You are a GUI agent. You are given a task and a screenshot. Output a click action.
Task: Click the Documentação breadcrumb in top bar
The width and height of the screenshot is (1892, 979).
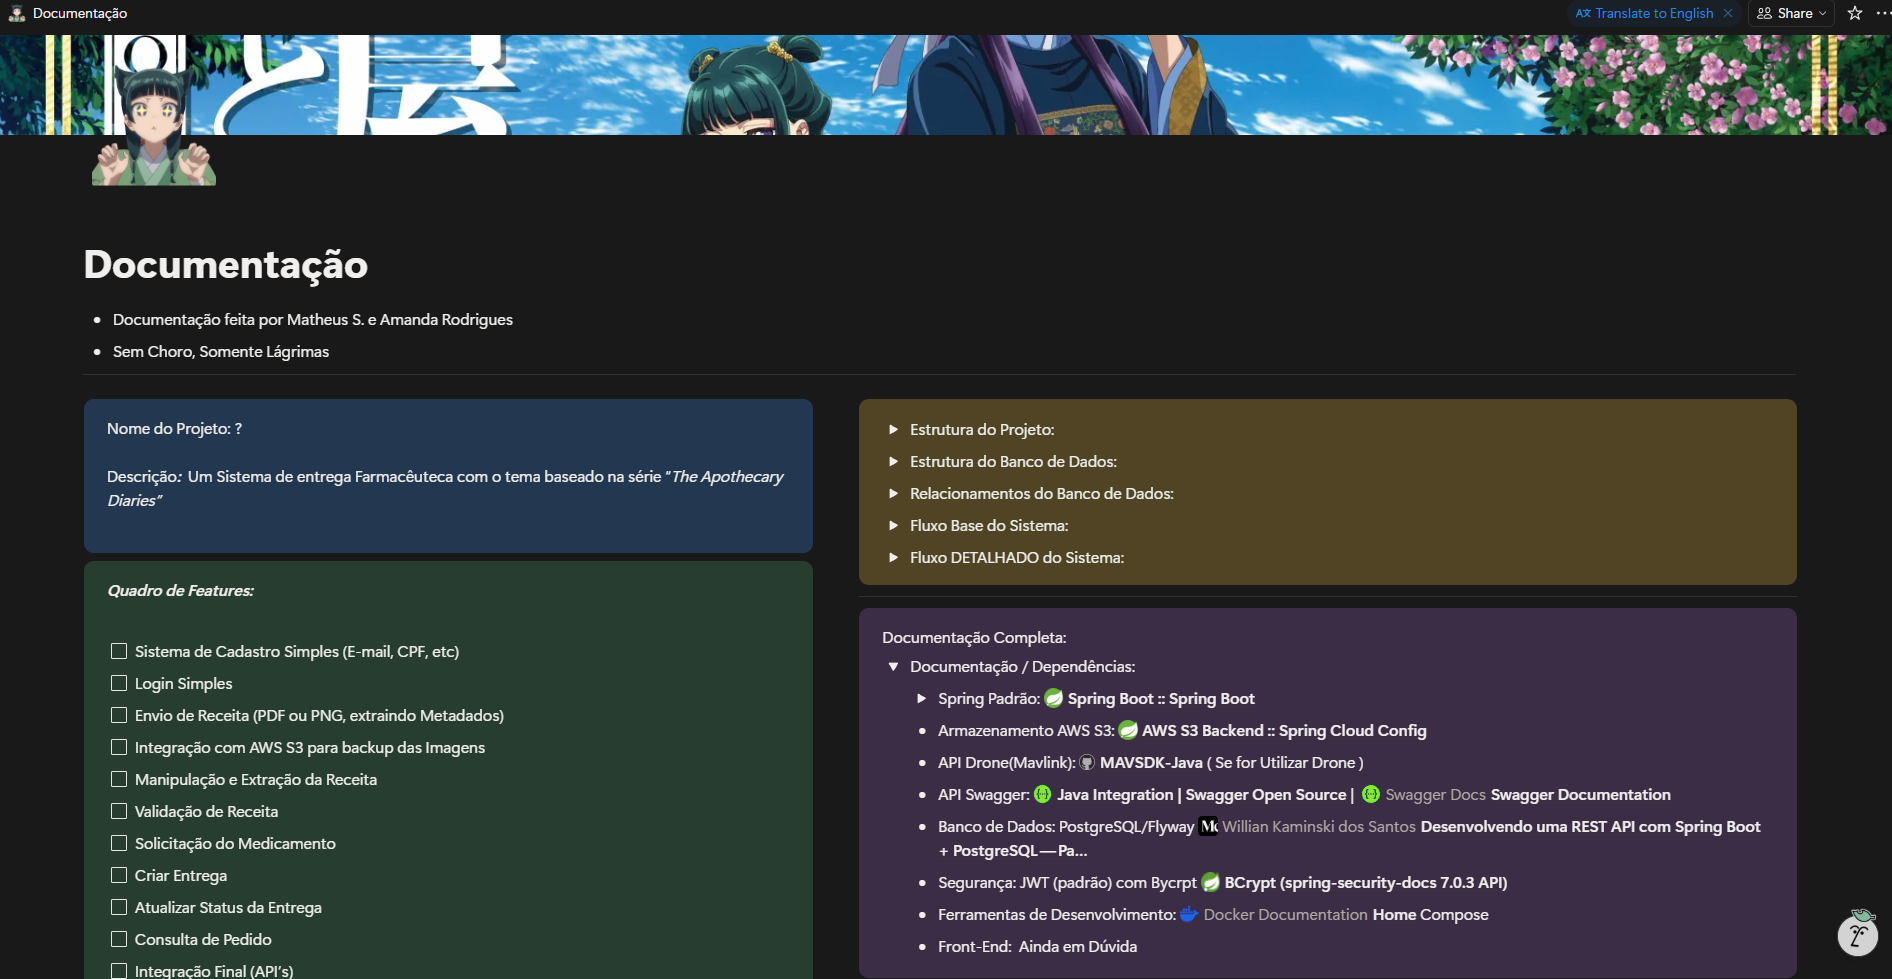(x=80, y=13)
